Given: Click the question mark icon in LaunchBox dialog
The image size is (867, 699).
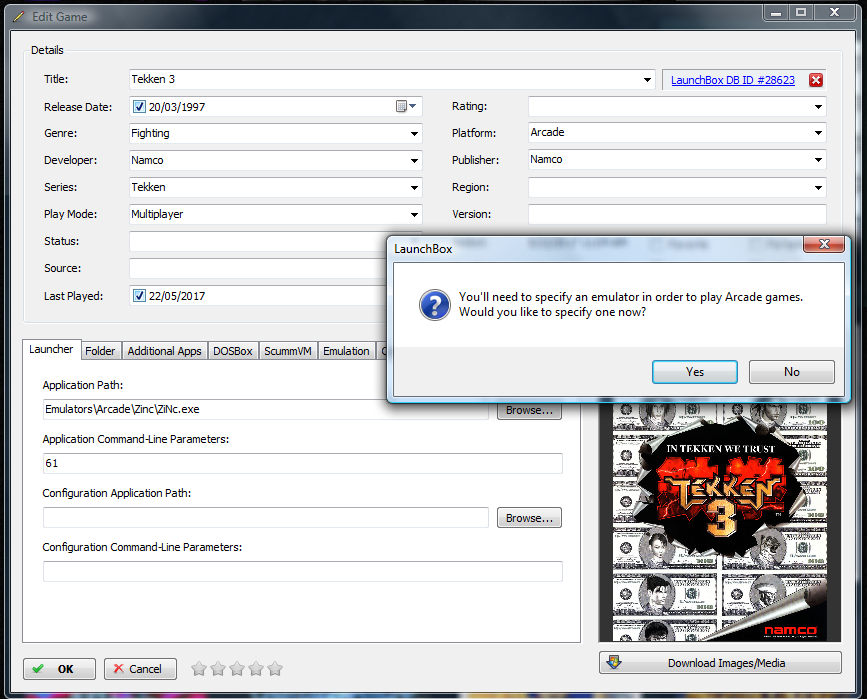Looking at the screenshot, I should 435,305.
